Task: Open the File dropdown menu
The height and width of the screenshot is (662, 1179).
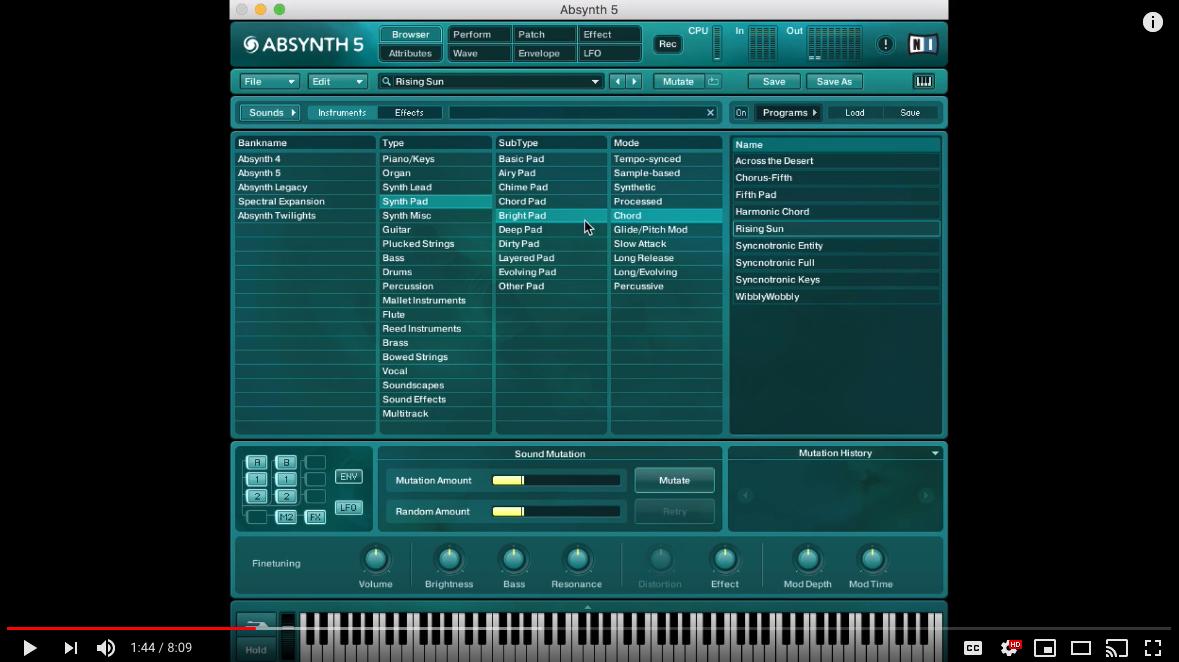Action: (269, 81)
